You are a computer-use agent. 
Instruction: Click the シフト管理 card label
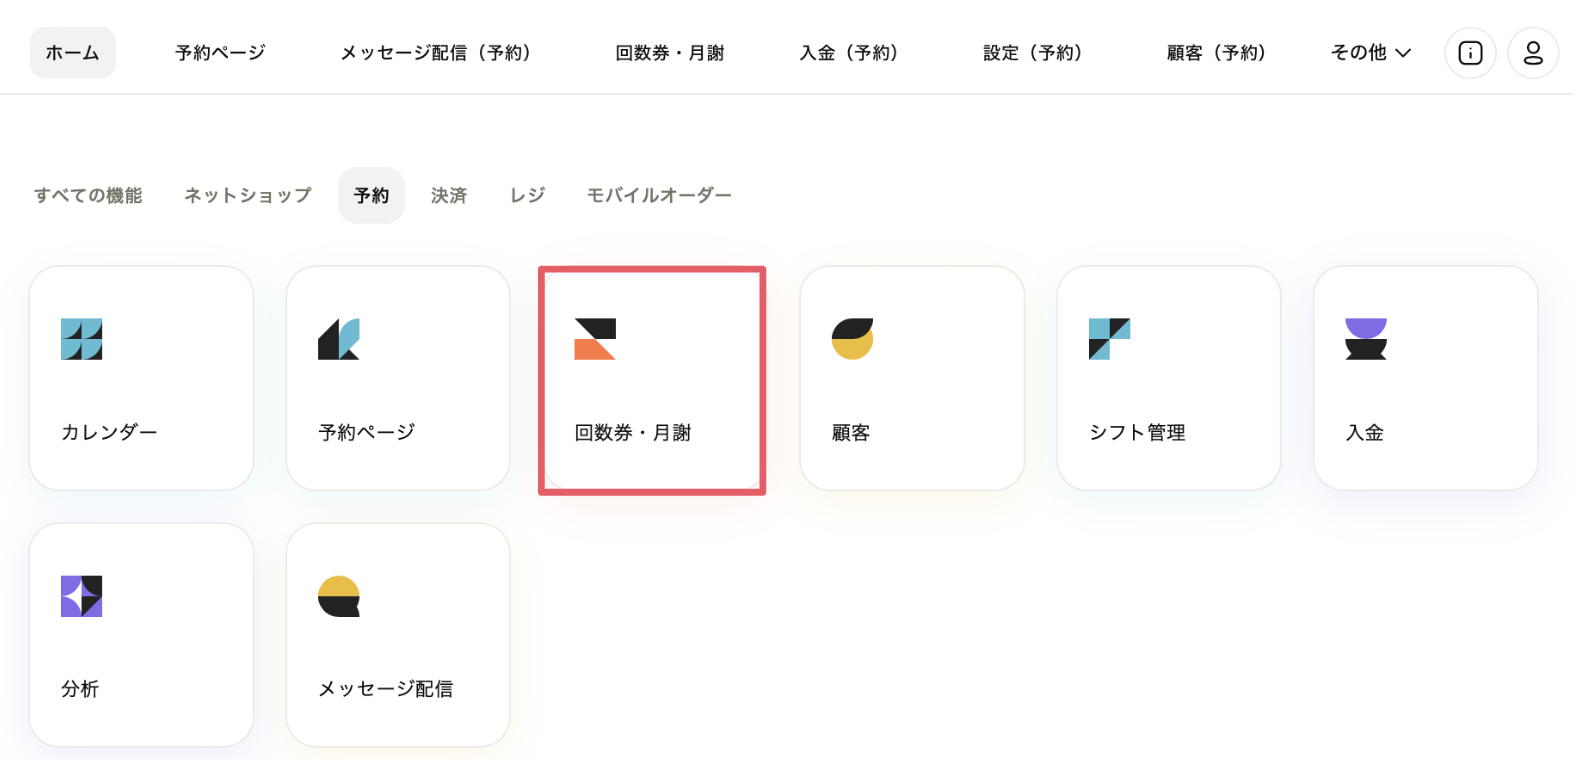[x=1137, y=432]
